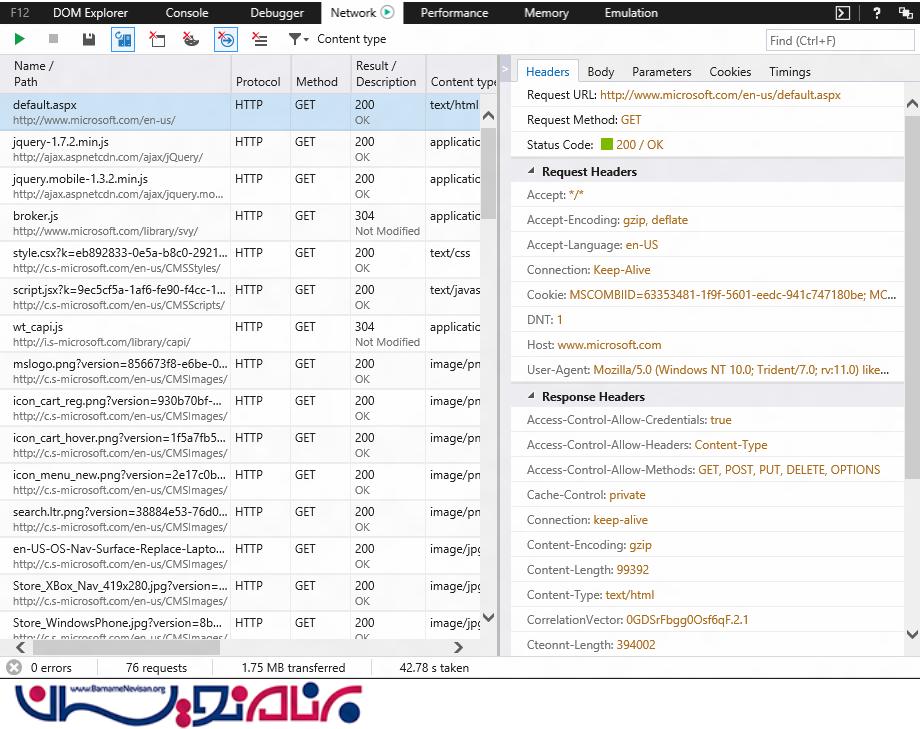Click the save/export captured traffic icon
Image resolution: width=920 pixels, height=729 pixels.
pyautogui.click(x=89, y=39)
